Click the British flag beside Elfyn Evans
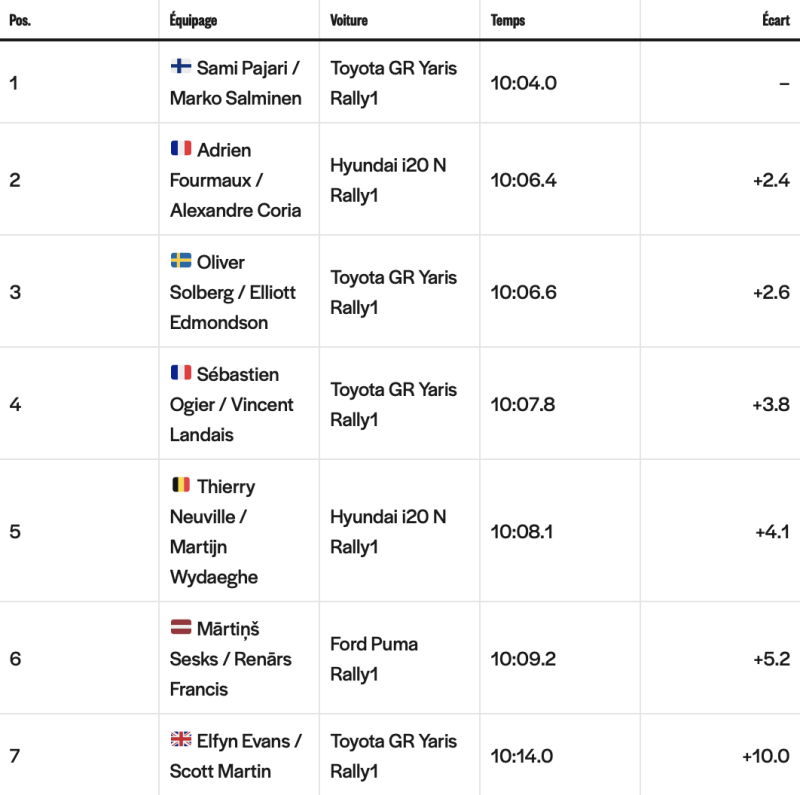The height and width of the screenshot is (795, 800). click(181, 739)
